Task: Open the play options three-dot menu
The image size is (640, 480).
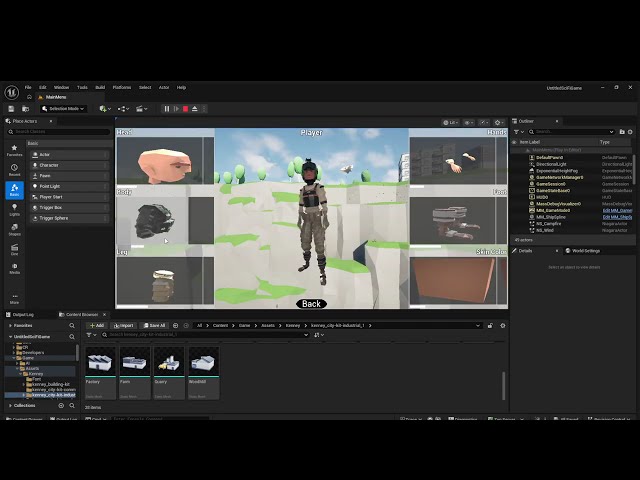Action: click(x=204, y=109)
